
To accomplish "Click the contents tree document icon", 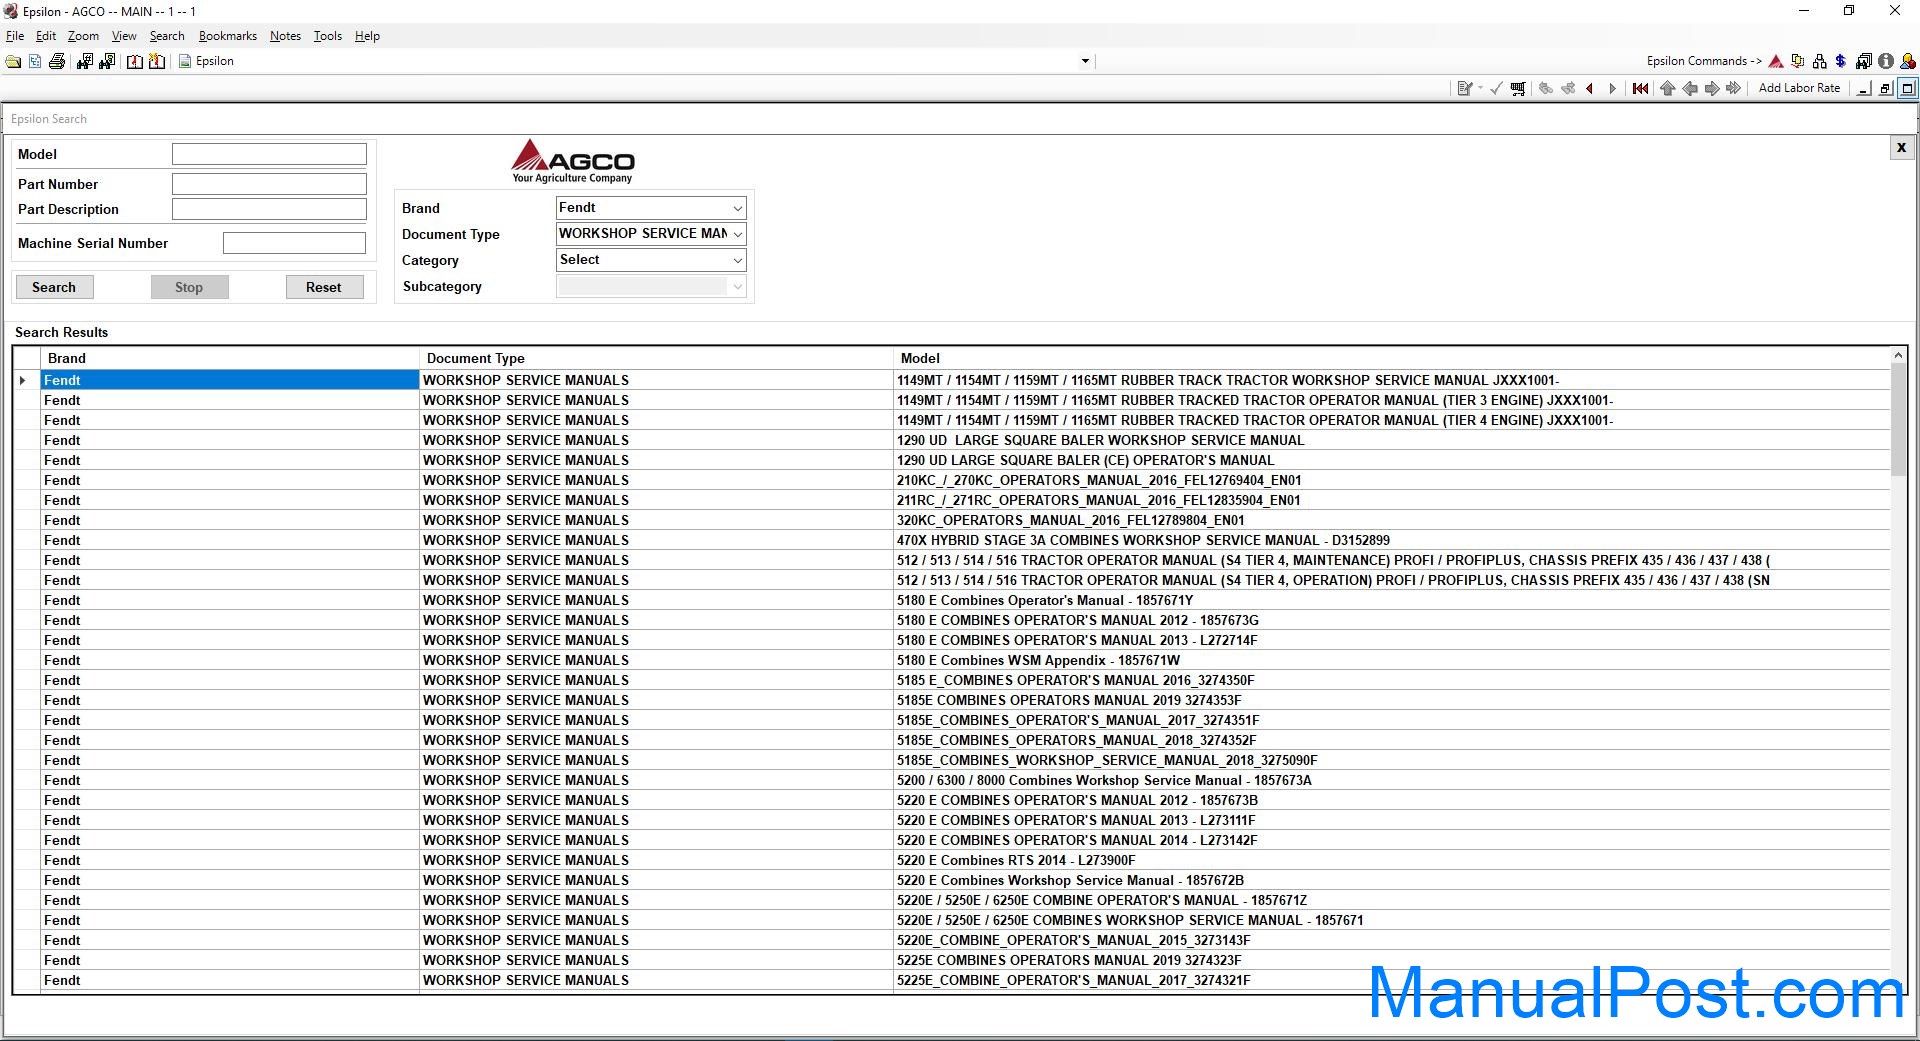I will [x=35, y=61].
